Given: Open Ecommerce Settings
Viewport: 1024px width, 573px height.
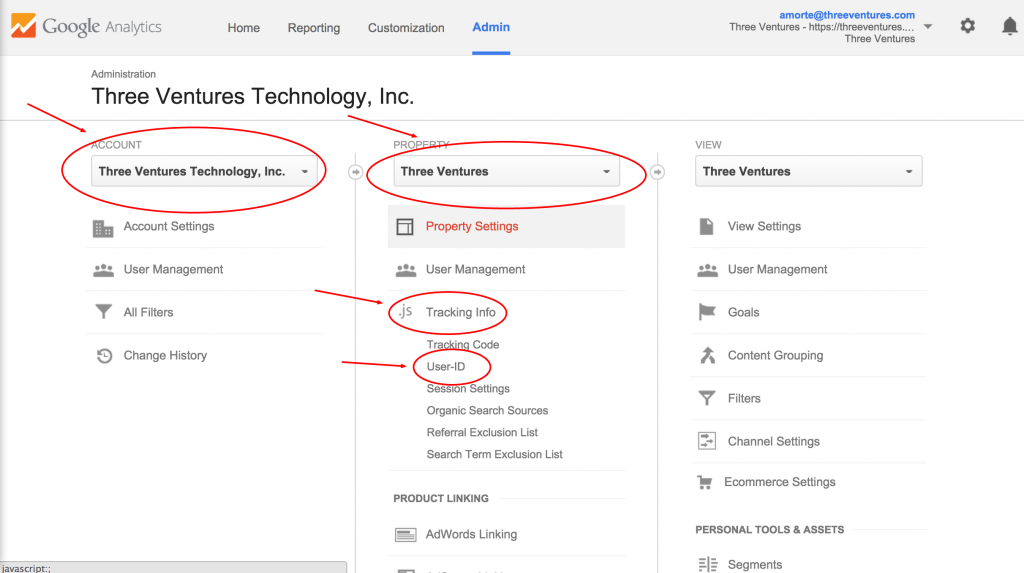Looking at the screenshot, I should coord(780,482).
